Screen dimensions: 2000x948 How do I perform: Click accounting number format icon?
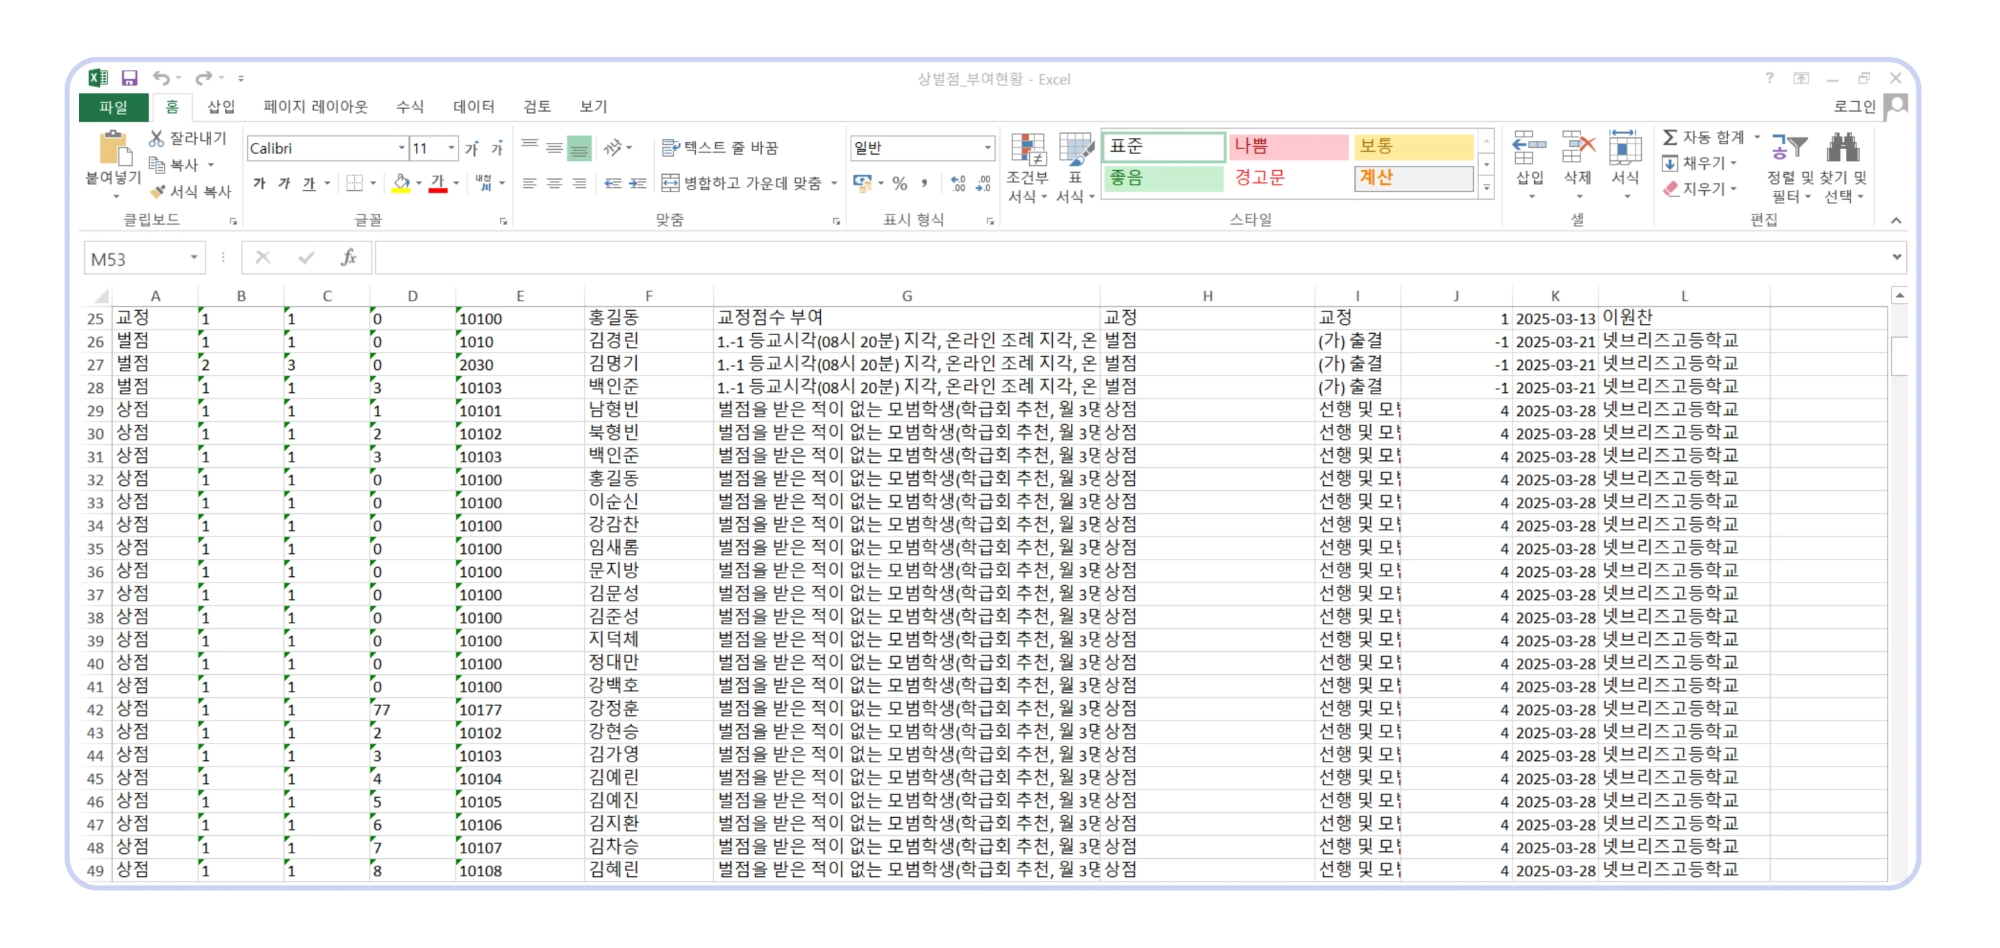click(x=862, y=183)
